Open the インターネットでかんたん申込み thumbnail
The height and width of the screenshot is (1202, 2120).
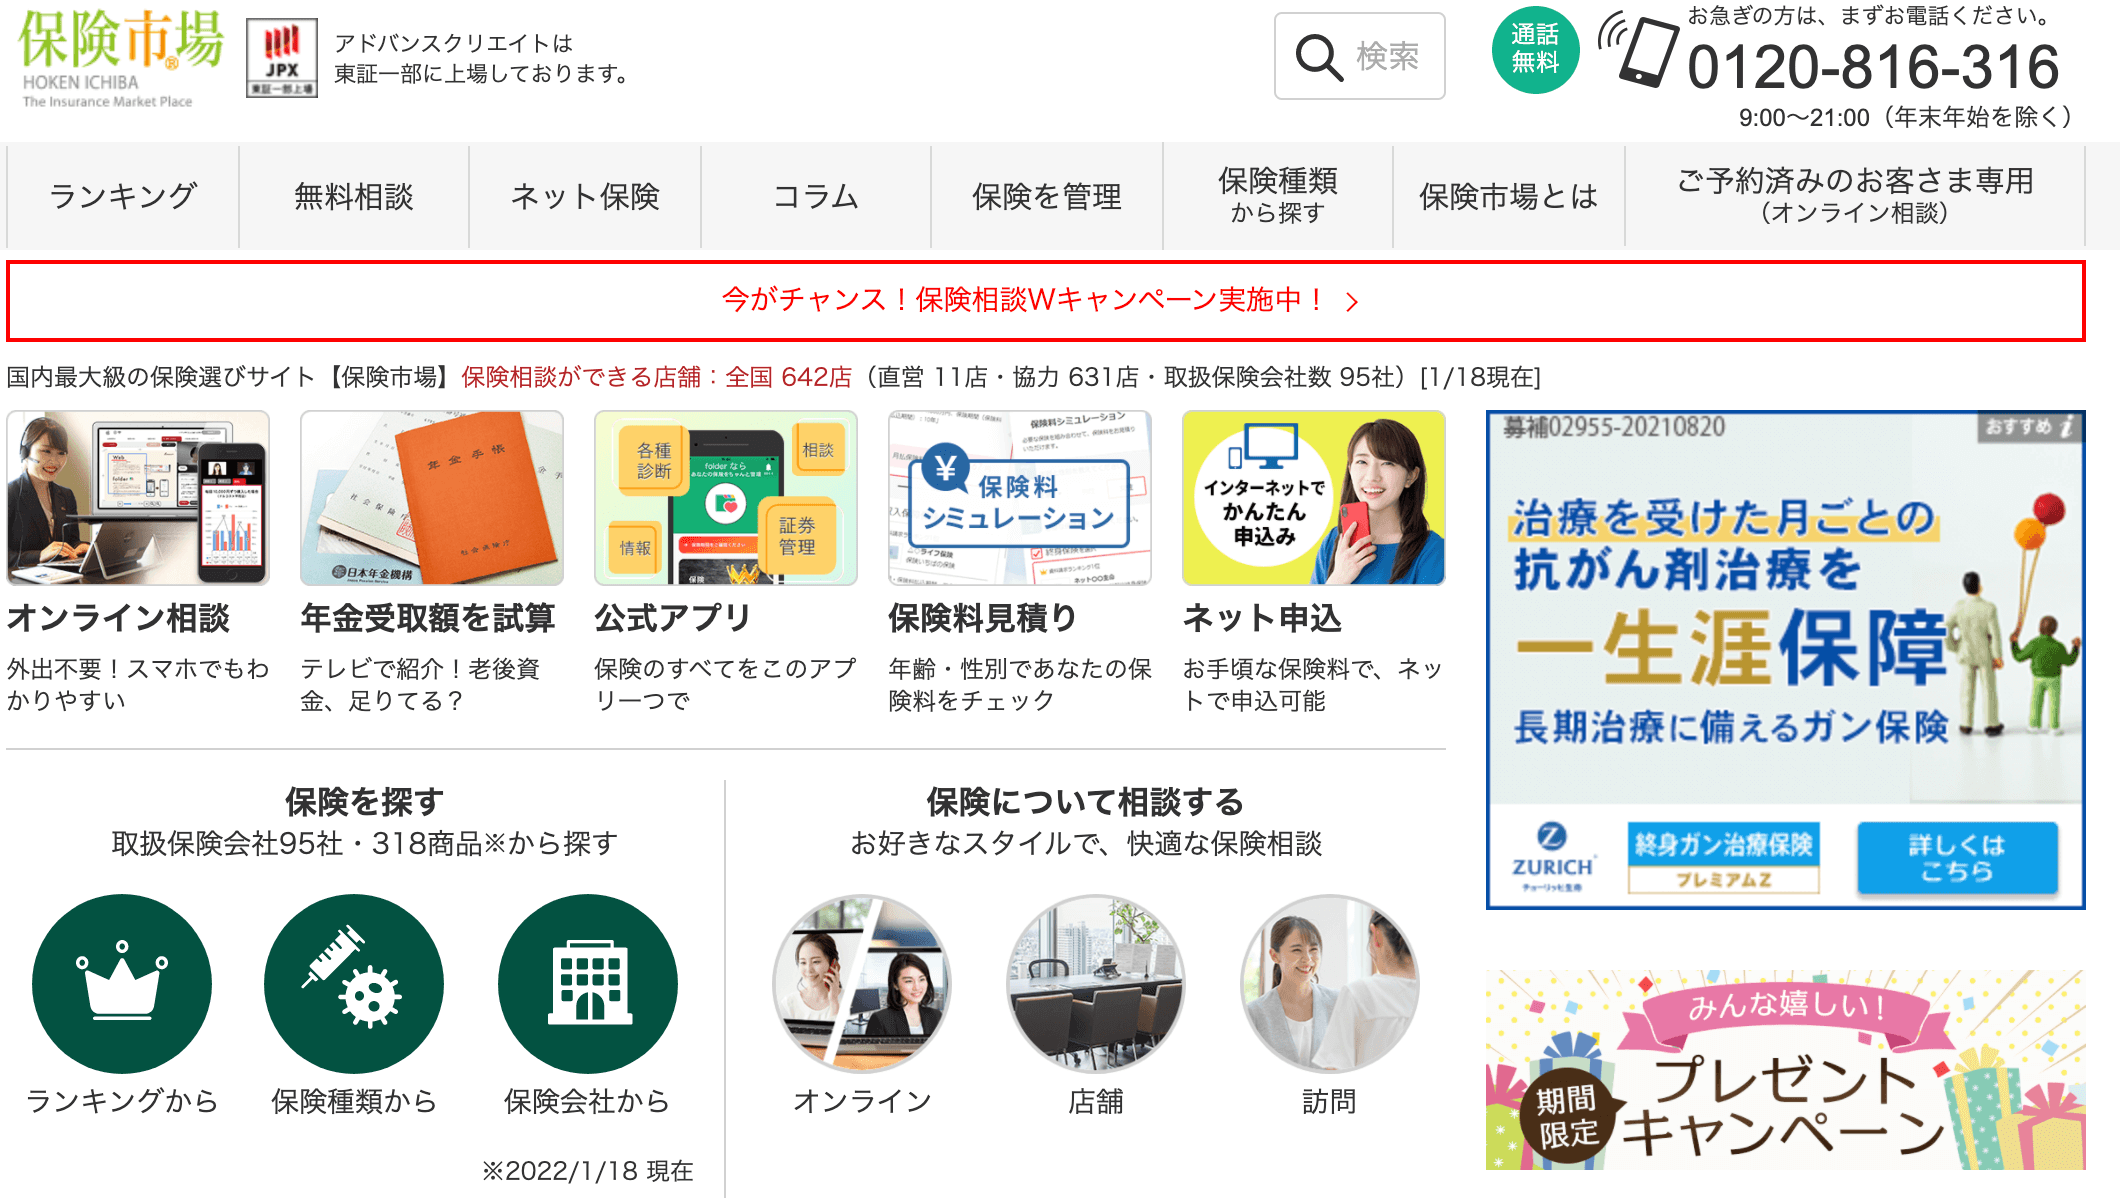[x=1314, y=498]
